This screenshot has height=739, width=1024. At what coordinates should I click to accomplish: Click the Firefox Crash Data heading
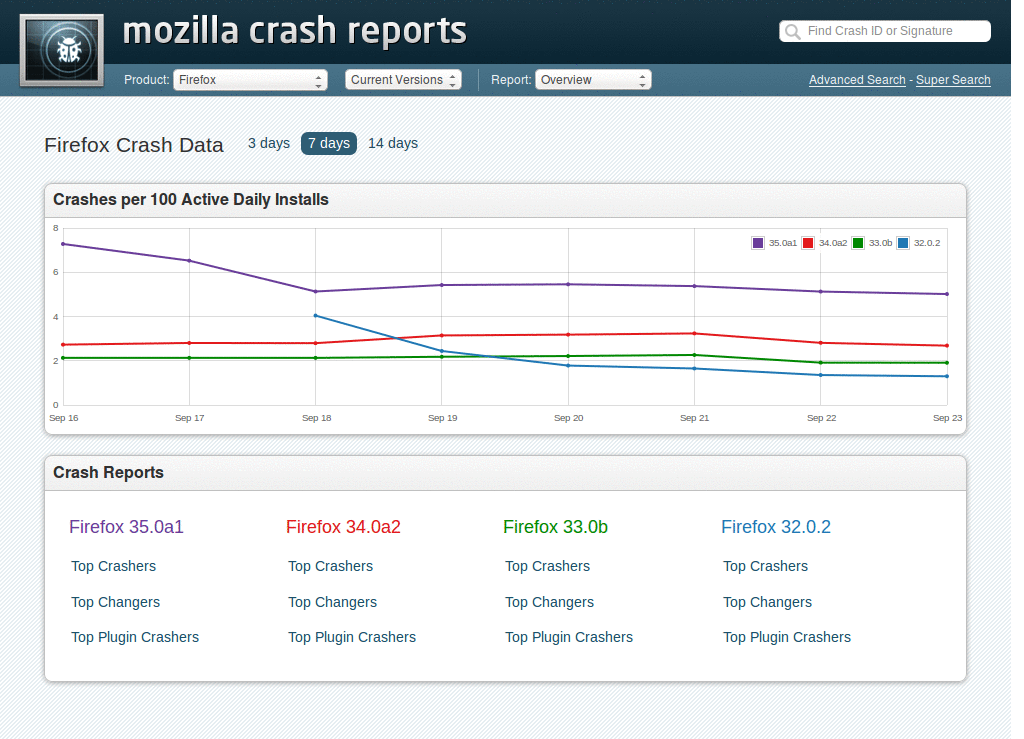tap(134, 145)
